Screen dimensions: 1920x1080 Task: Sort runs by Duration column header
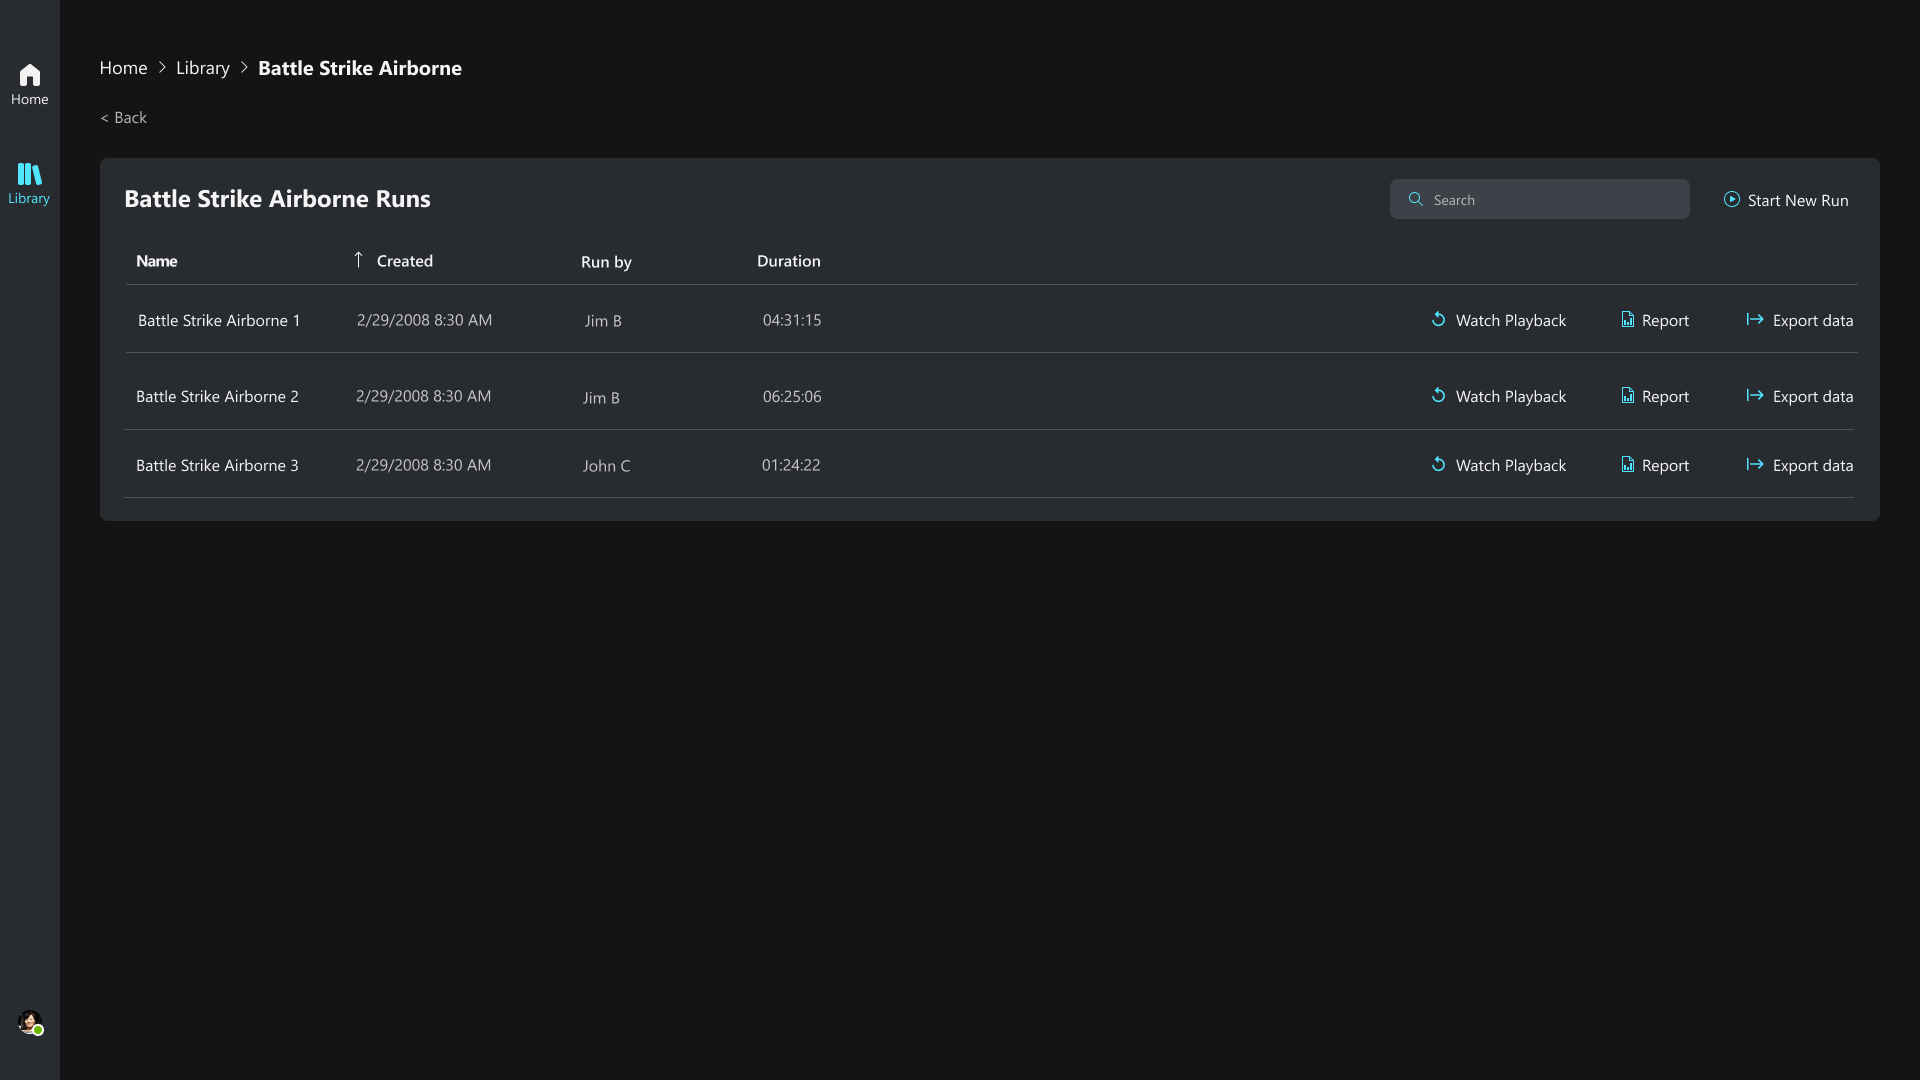(x=788, y=261)
